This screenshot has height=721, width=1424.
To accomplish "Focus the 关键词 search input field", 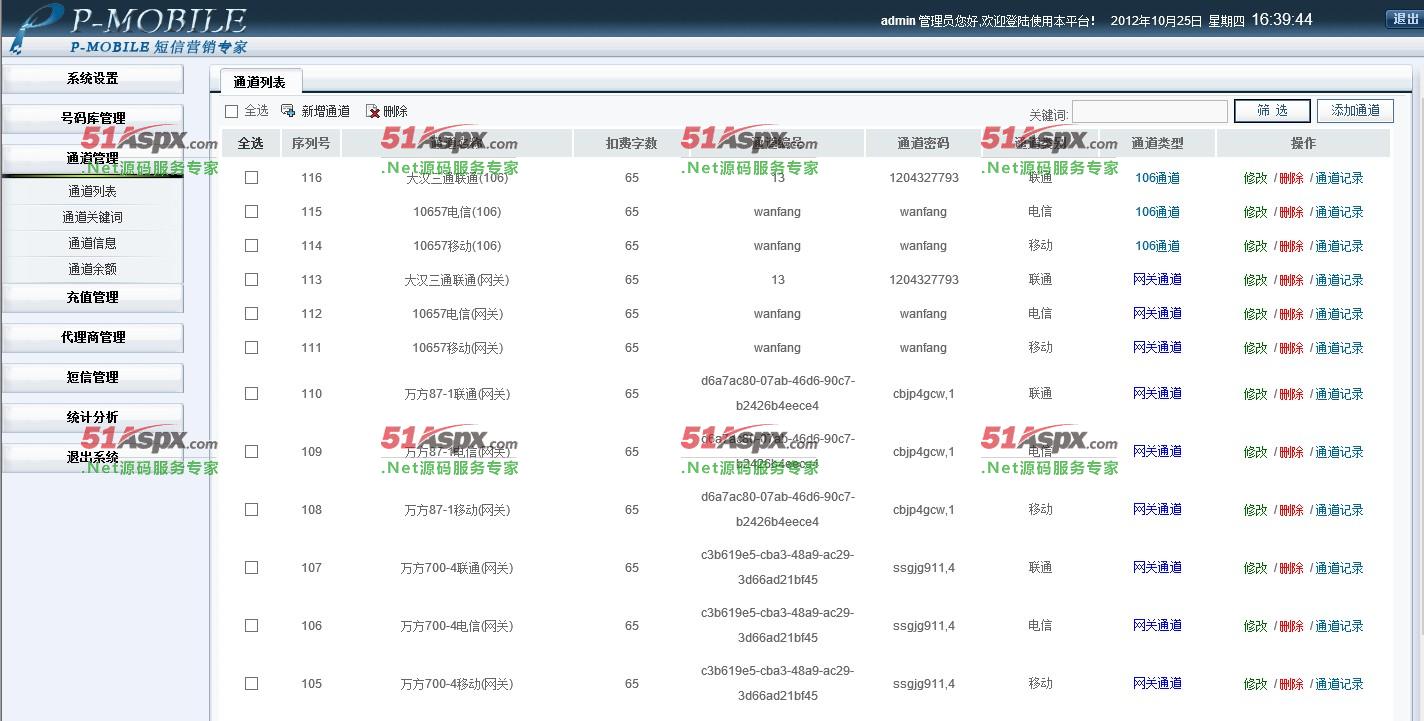I will (x=1149, y=111).
